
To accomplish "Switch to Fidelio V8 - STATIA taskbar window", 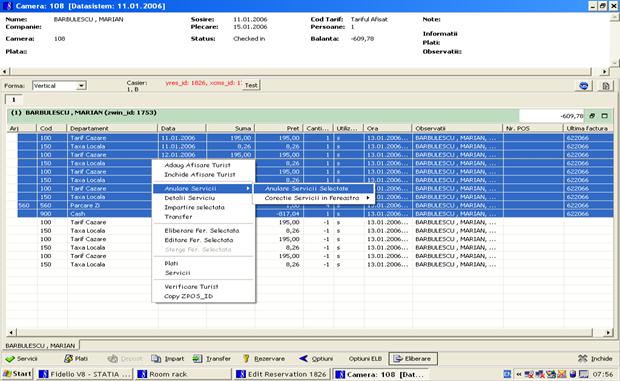I will pyautogui.click(x=85, y=374).
